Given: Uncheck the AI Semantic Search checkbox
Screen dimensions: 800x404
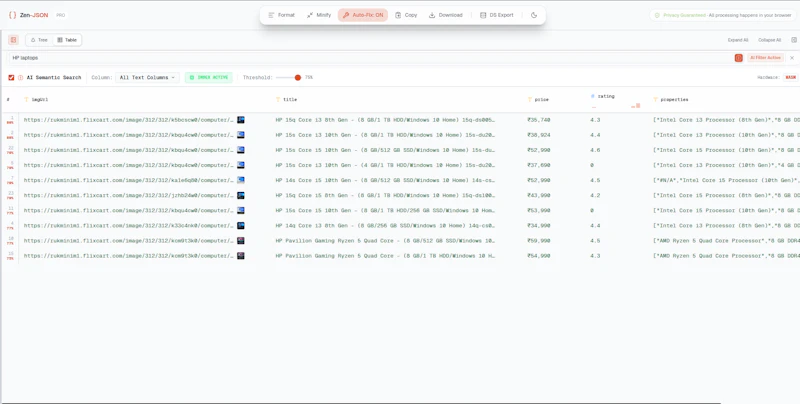Looking at the screenshot, I should 11,78.
